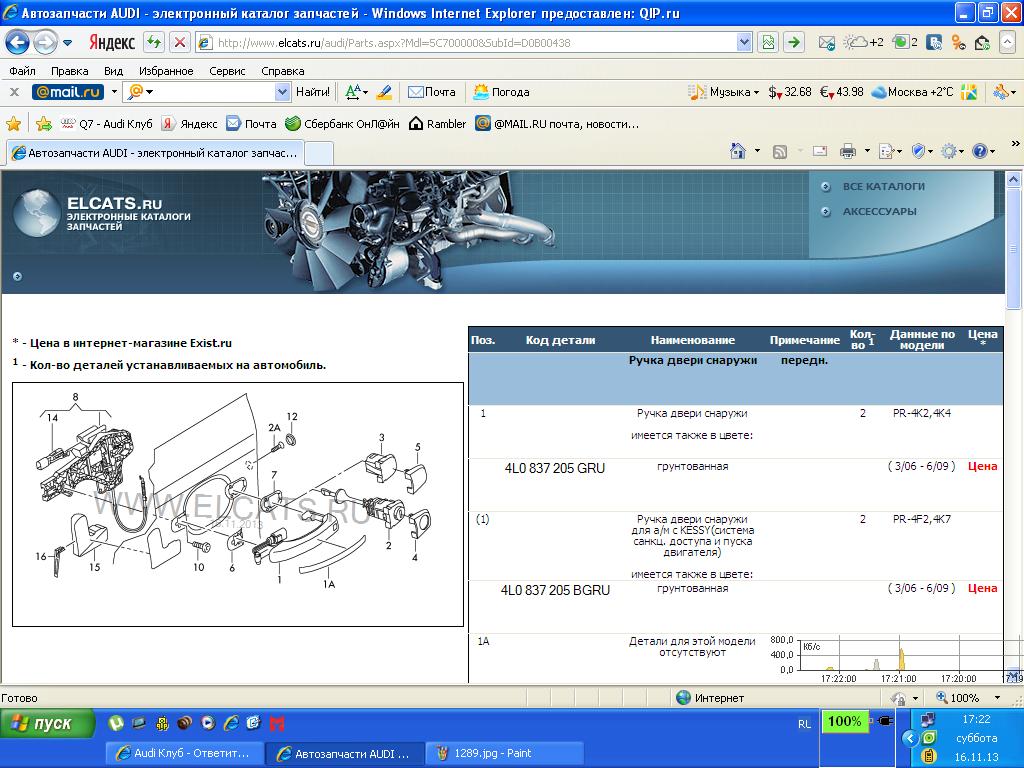Viewport: 1024px width, 768px height.
Task: Click the RSS feeds icon
Action: pyautogui.click(x=780, y=152)
